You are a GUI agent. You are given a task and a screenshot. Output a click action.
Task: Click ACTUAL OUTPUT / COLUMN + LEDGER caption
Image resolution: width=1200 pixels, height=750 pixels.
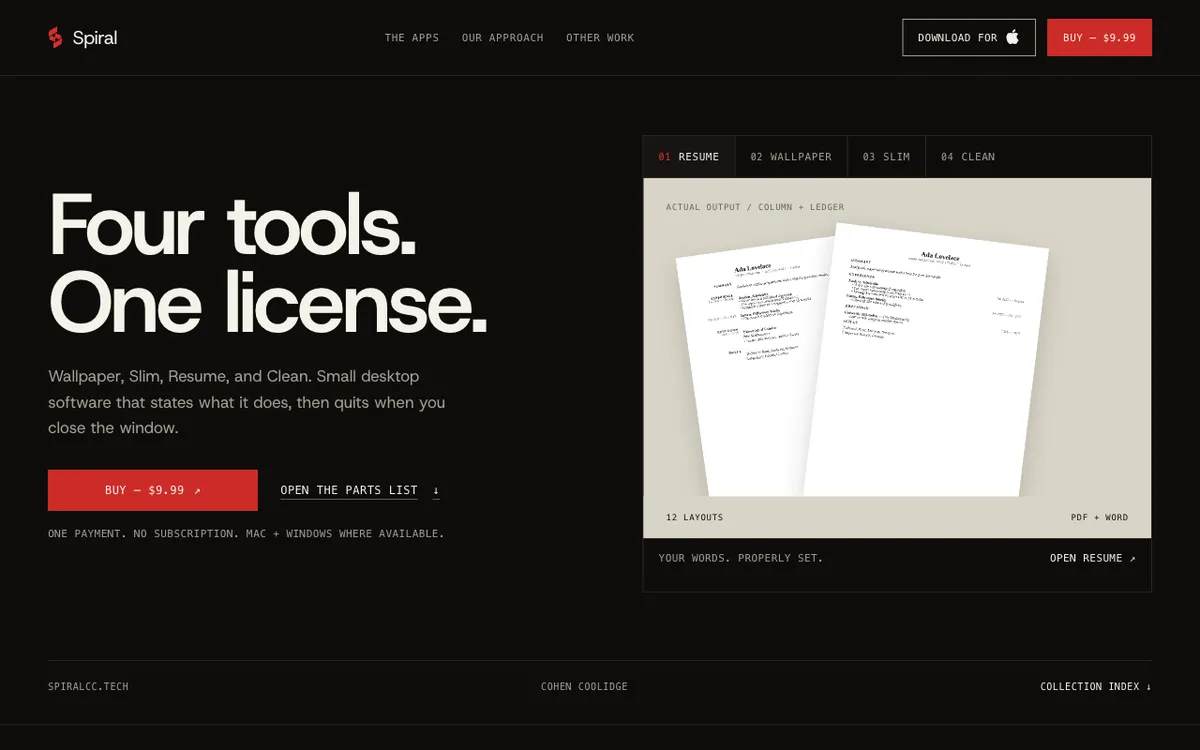(x=755, y=207)
